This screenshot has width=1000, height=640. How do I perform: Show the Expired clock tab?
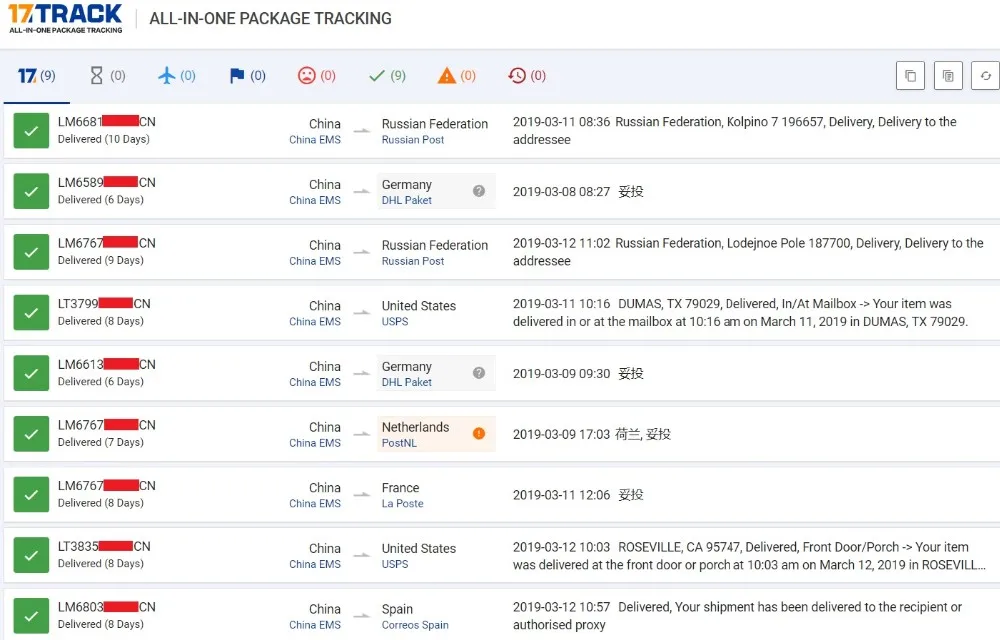coord(527,76)
